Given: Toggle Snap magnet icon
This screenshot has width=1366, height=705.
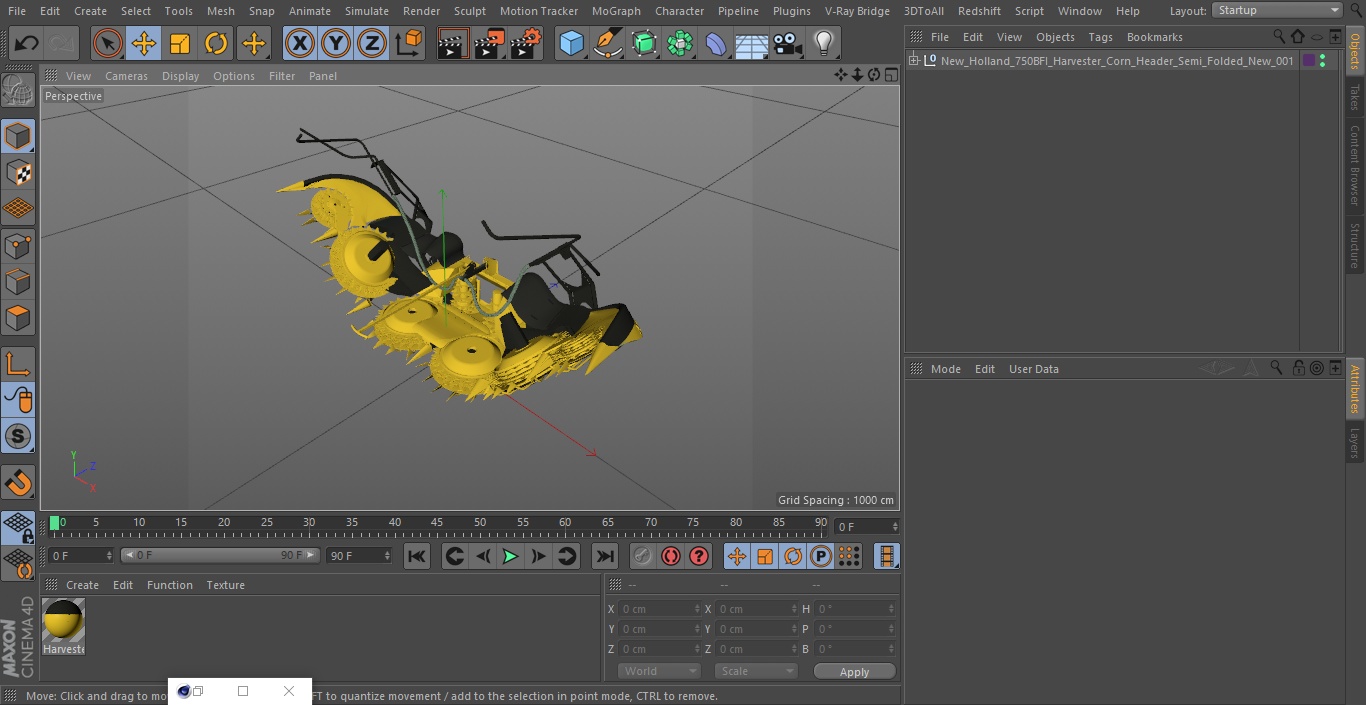Looking at the screenshot, I should pyautogui.click(x=18, y=483).
